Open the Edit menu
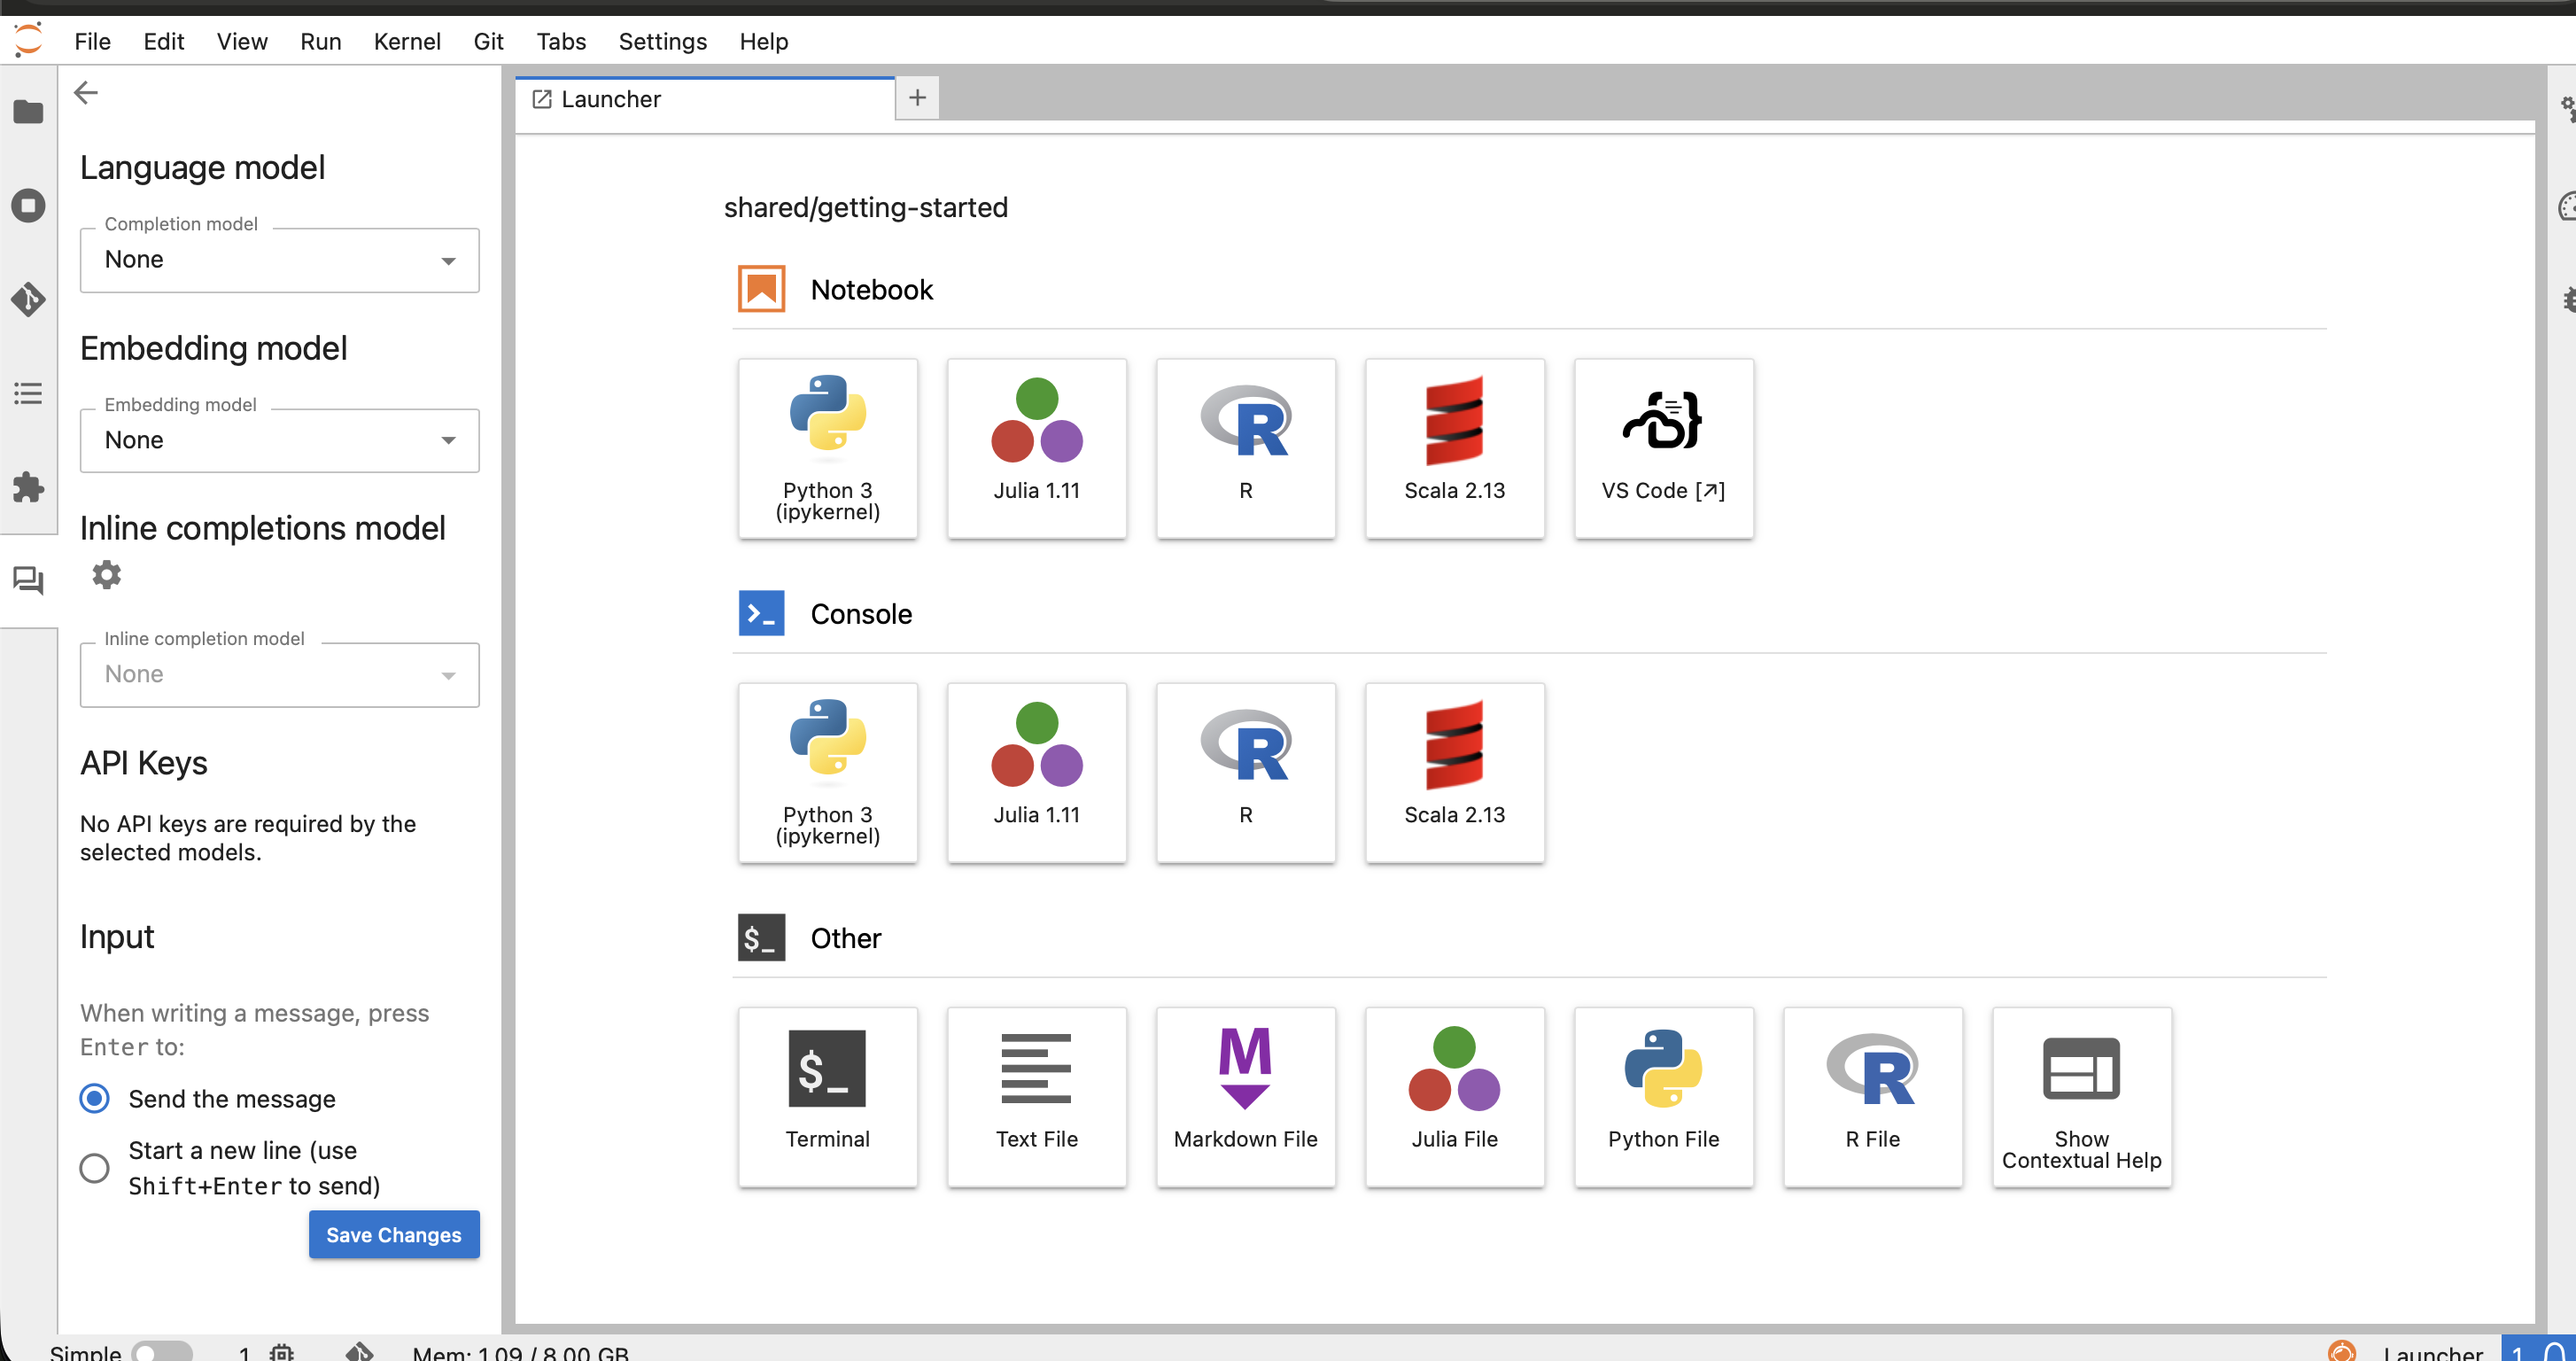 tap(163, 41)
